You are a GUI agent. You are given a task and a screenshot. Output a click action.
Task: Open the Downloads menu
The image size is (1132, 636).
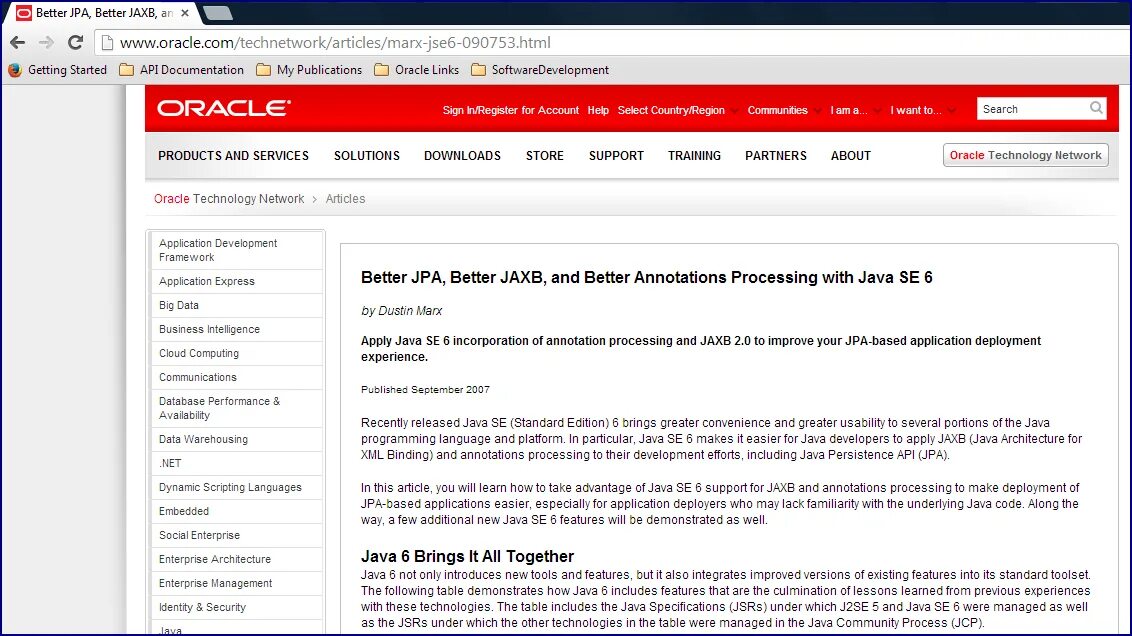pos(462,156)
